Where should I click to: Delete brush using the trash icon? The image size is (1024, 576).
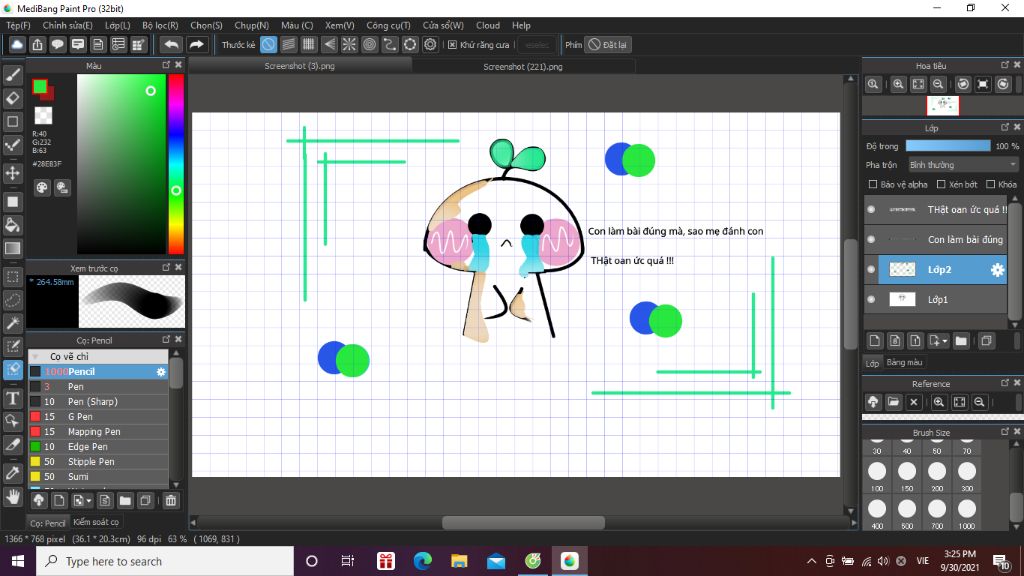(x=170, y=501)
